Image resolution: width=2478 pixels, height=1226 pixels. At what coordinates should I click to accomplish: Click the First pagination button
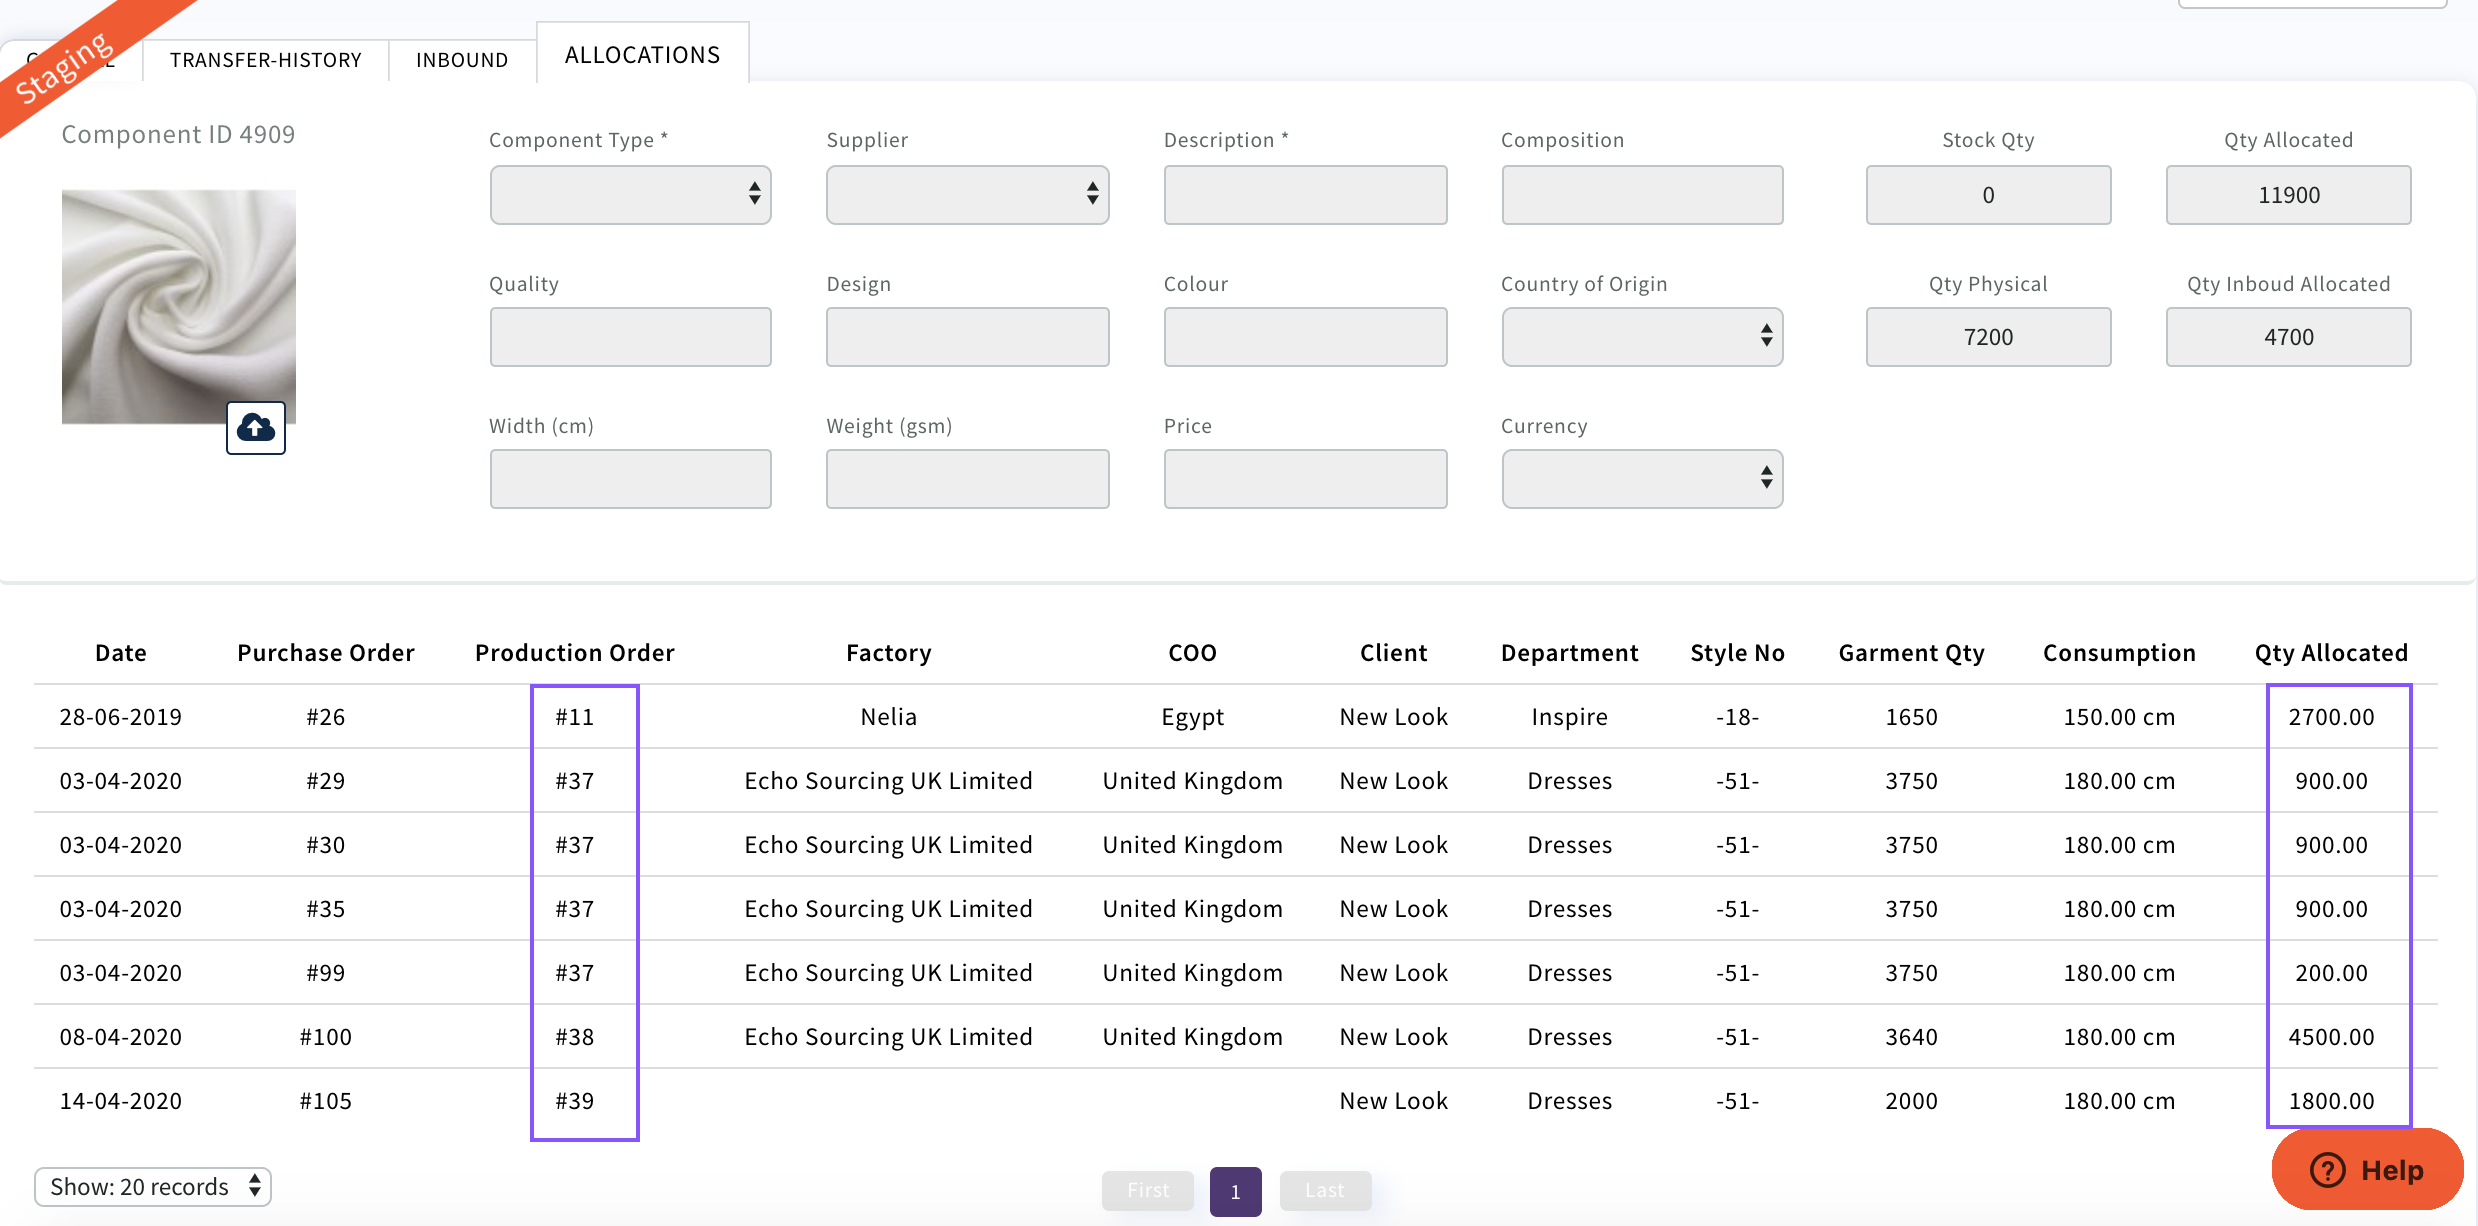[x=1147, y=1190]
